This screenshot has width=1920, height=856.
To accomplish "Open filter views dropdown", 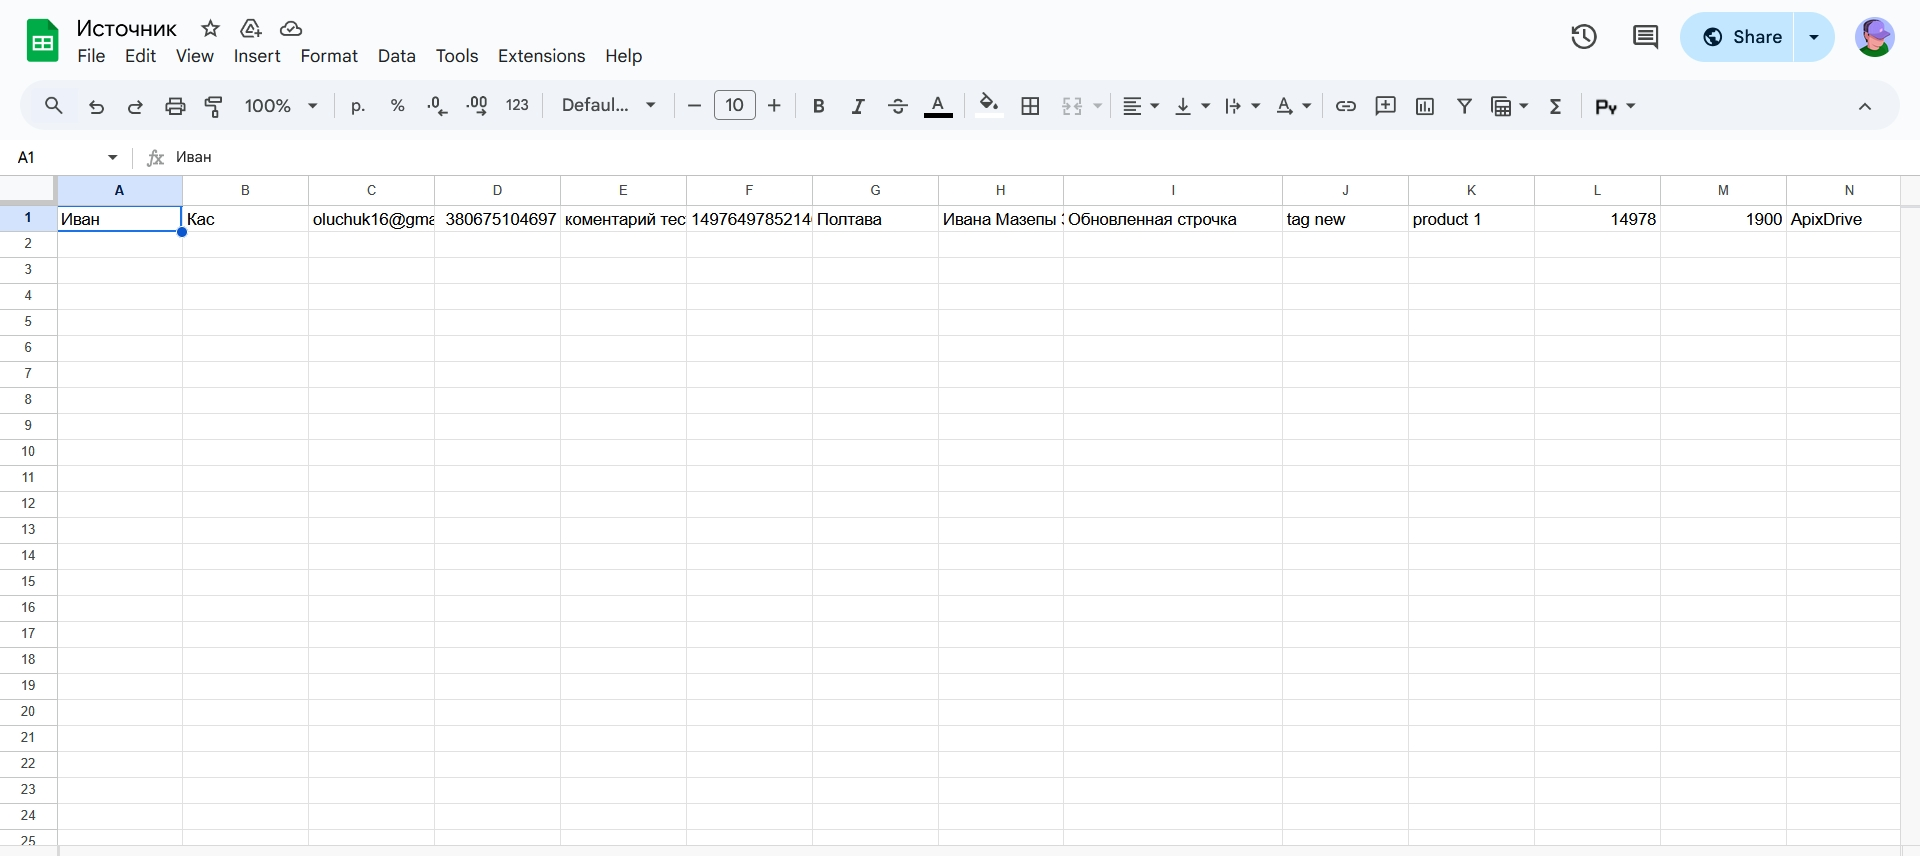I will tap(1509, 106).
